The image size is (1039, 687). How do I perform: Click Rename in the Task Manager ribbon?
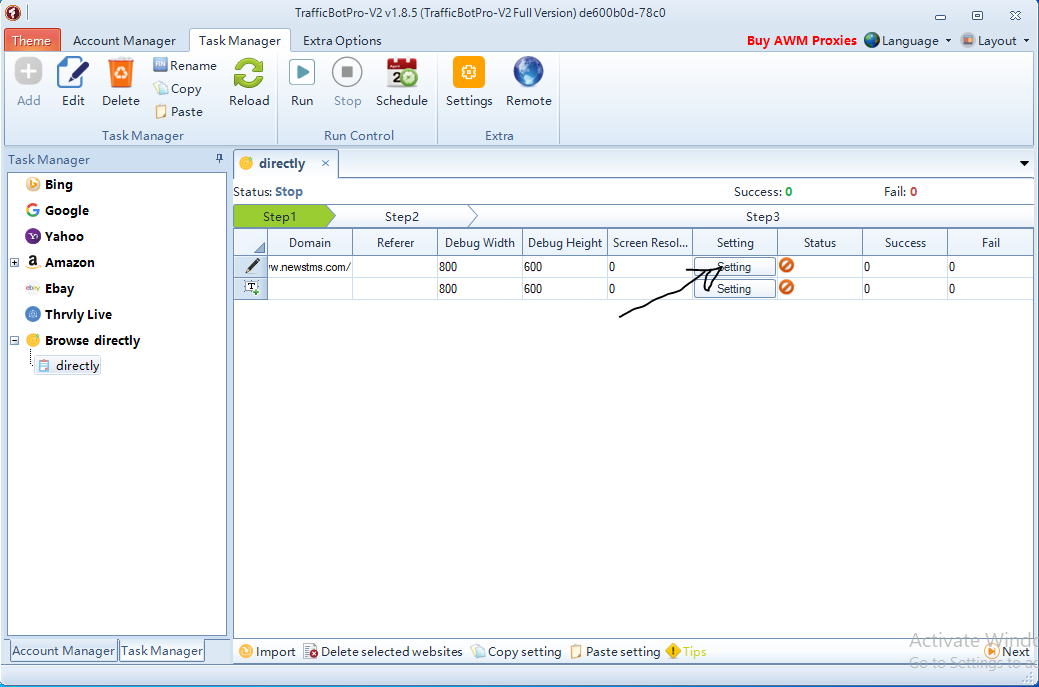coord(185,65)
